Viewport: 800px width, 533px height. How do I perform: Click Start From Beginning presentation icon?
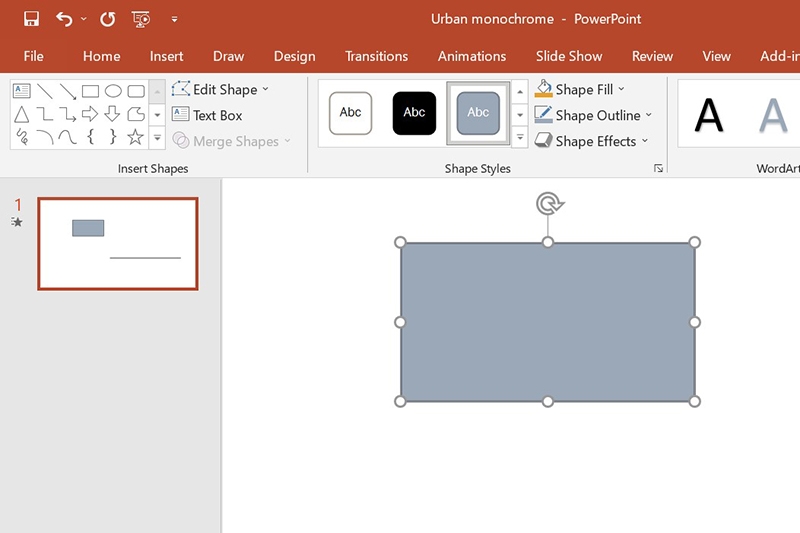[141, 19]
